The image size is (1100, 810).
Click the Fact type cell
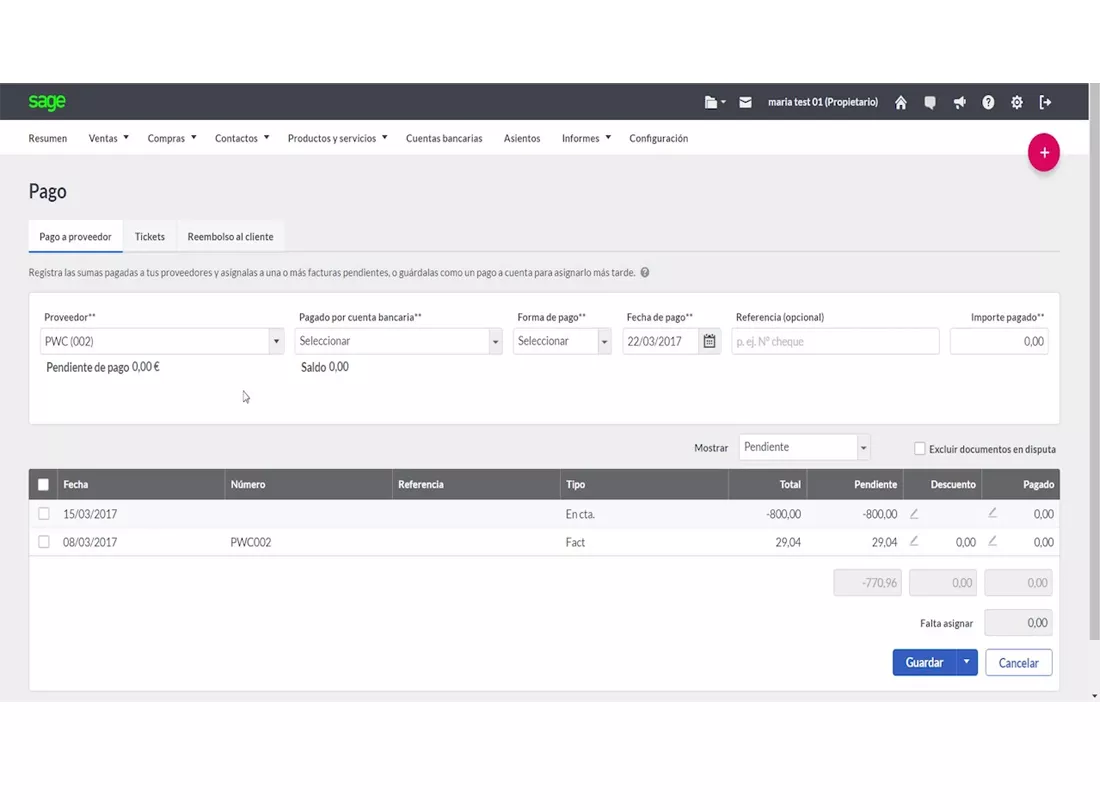(x=575, y=542)
